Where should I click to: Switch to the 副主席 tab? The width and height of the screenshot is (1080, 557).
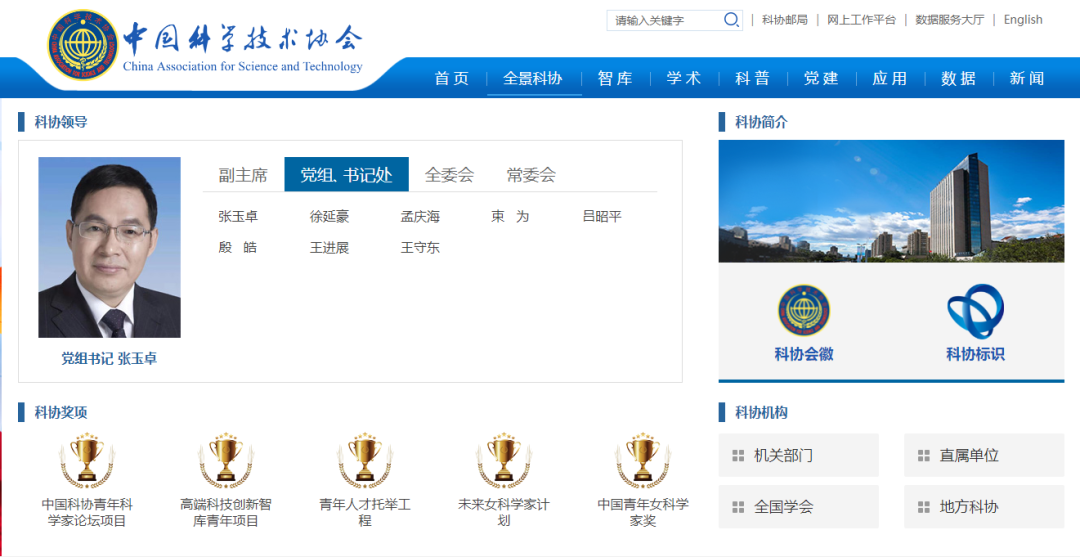point(243,175)
